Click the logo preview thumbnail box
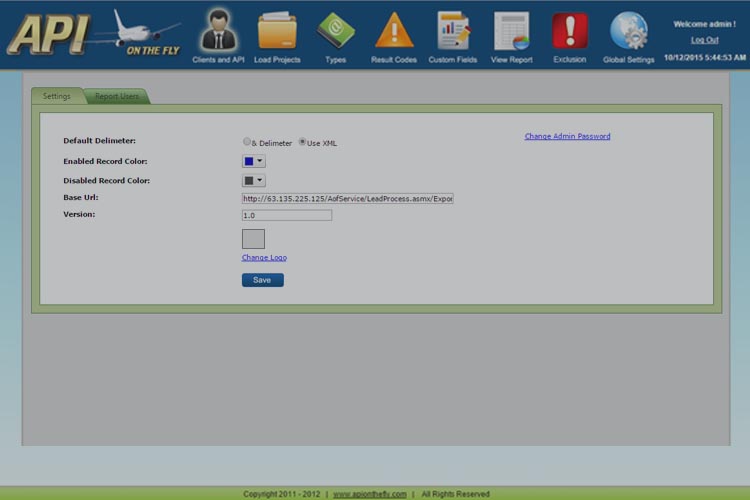 pos(254,239)
